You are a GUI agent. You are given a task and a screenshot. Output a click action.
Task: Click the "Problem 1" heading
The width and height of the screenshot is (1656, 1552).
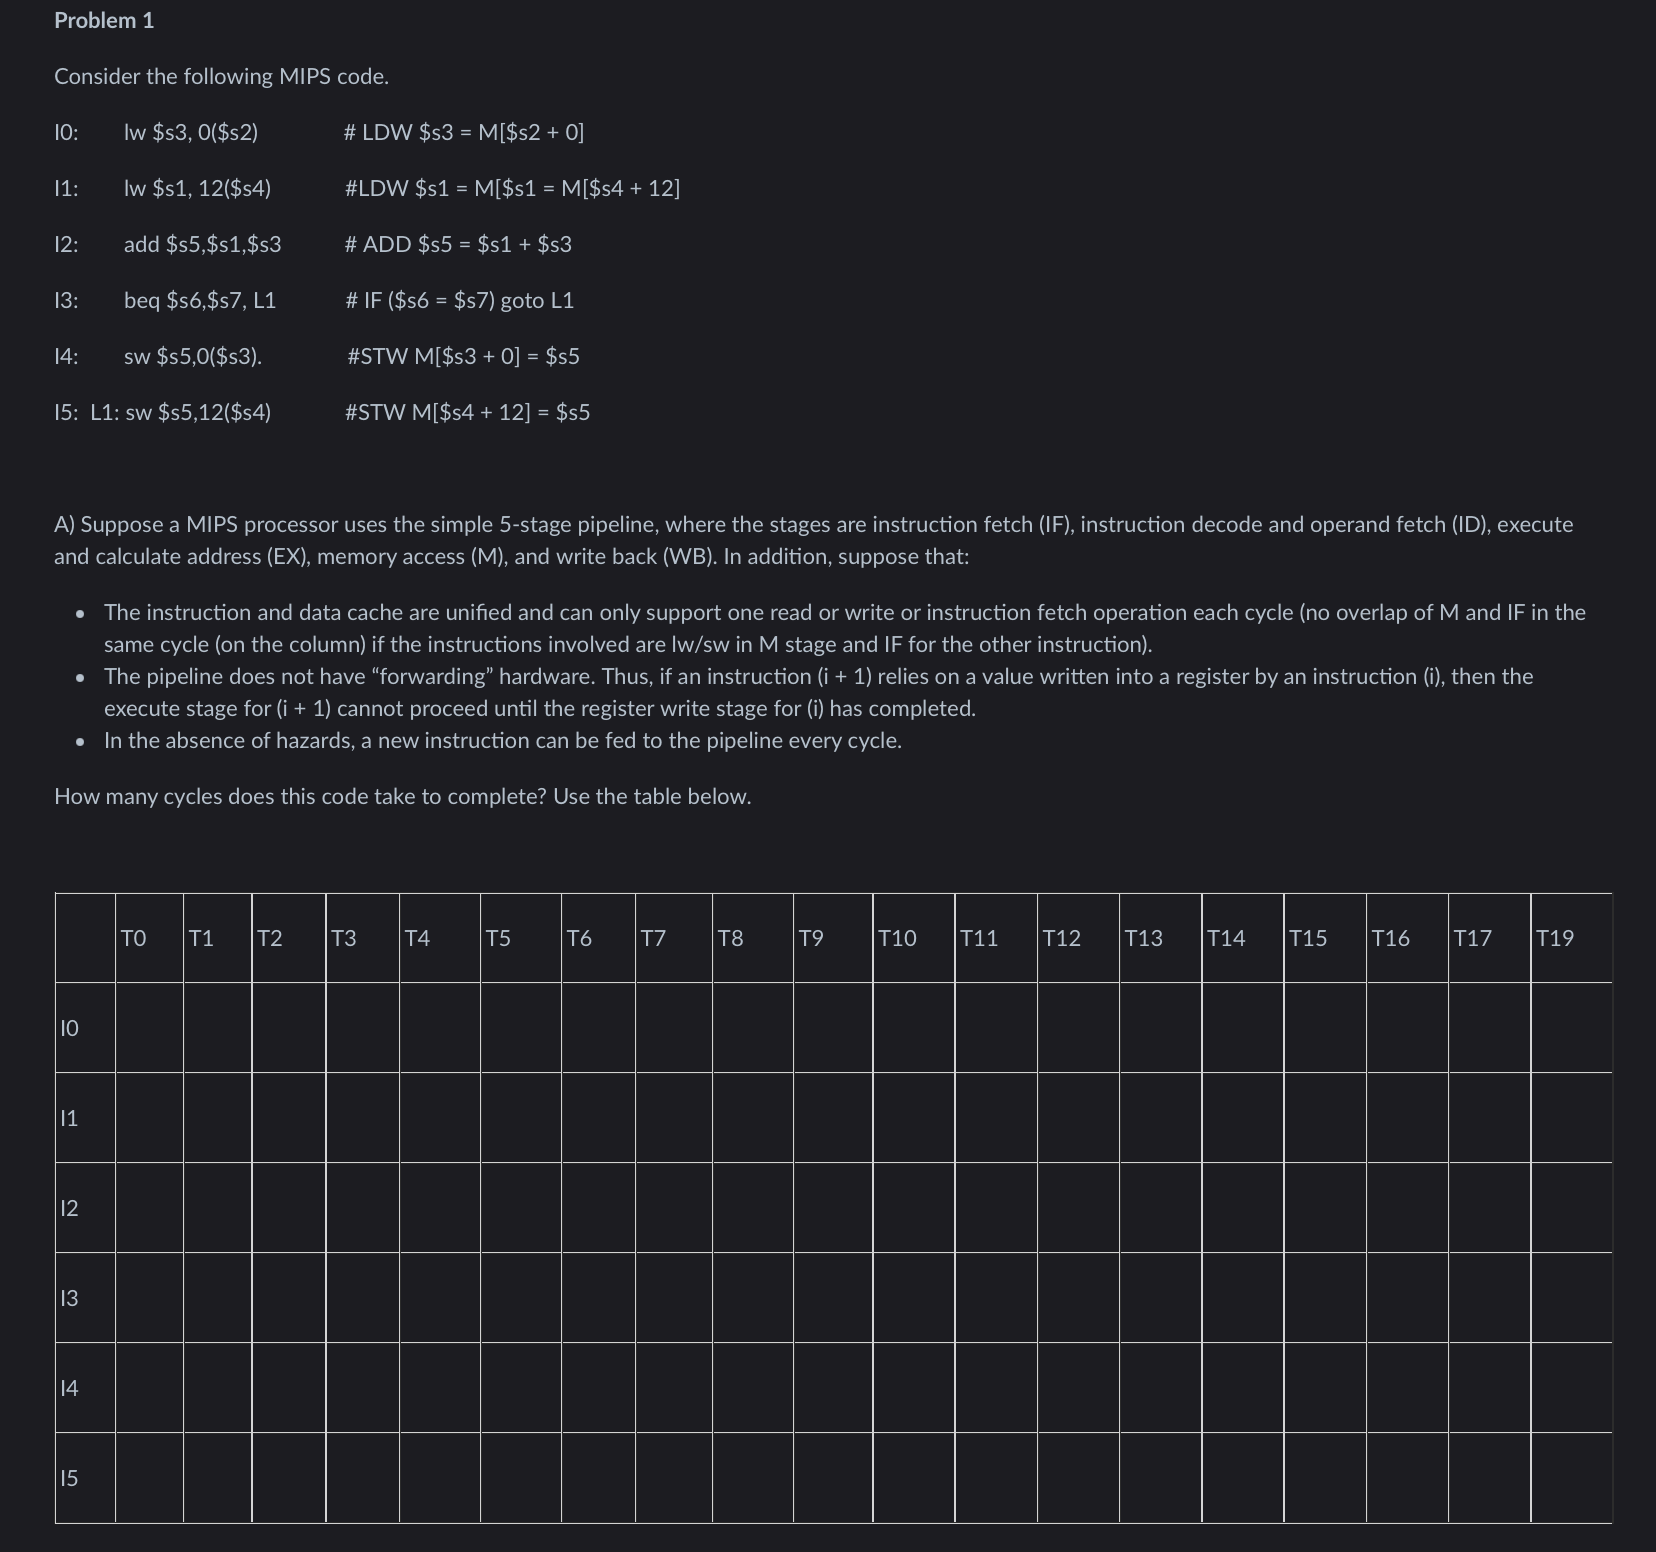104,20
